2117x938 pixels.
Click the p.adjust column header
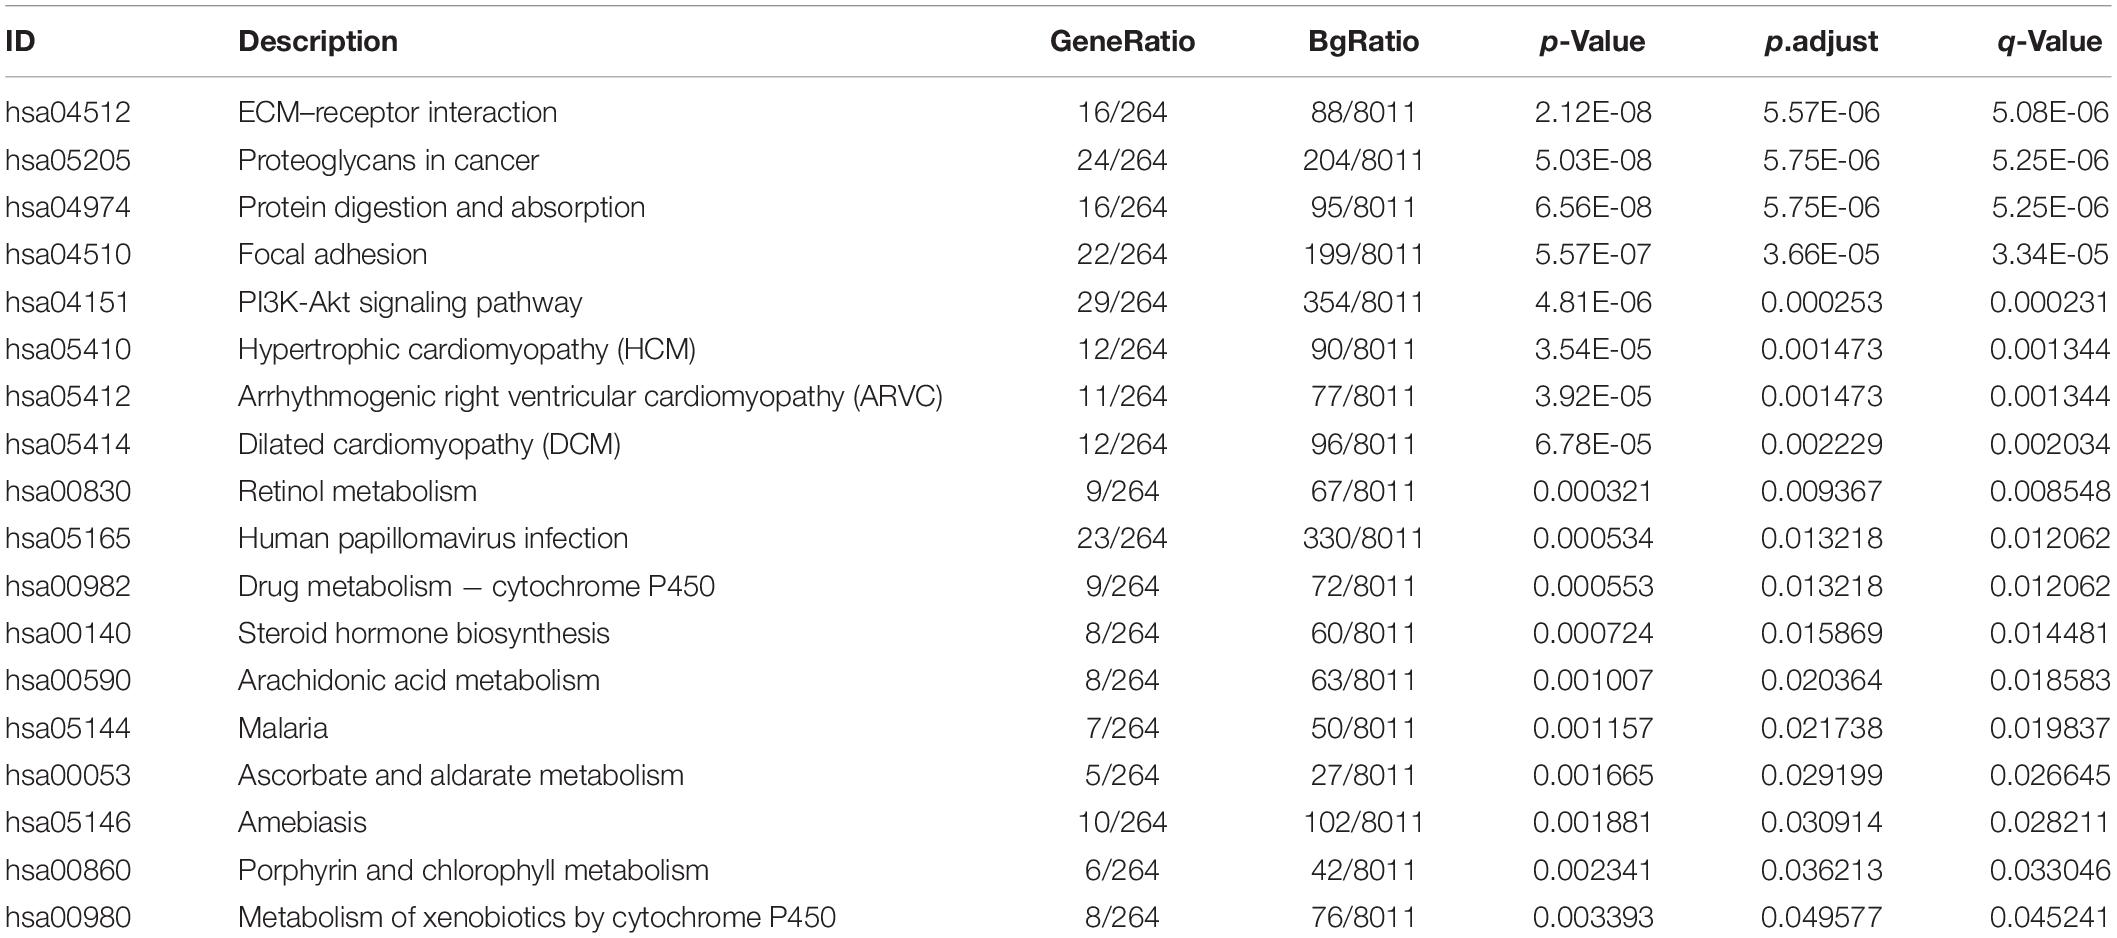(1820, 41)
